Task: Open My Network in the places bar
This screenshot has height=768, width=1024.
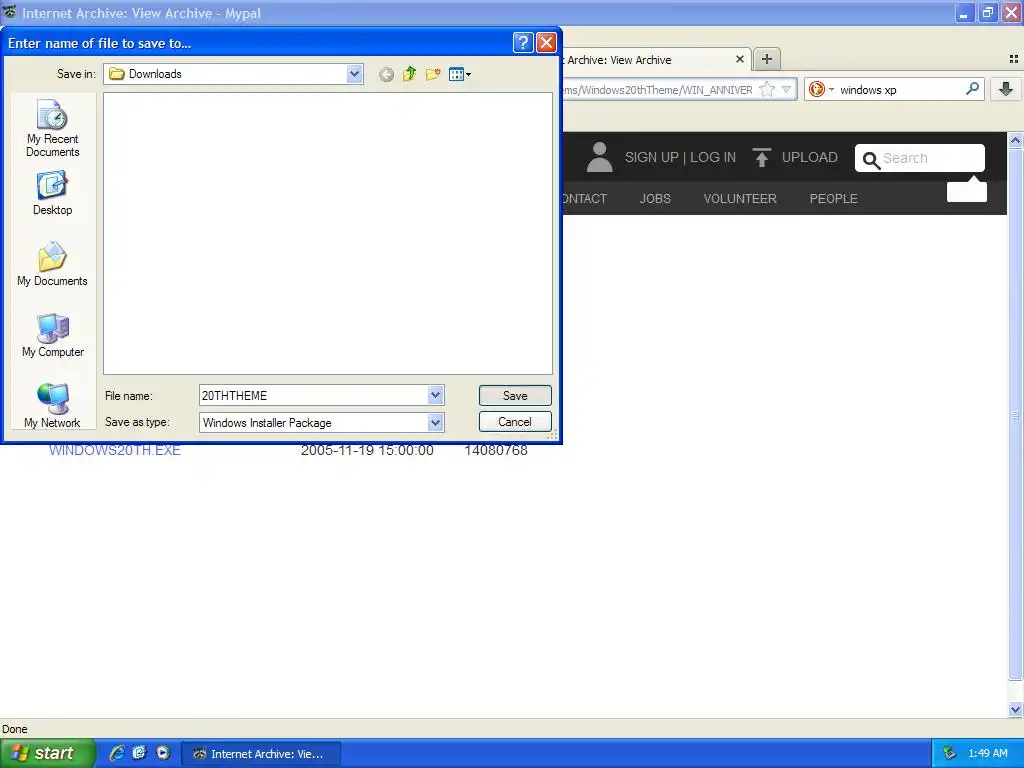Action: pos(52,406)
